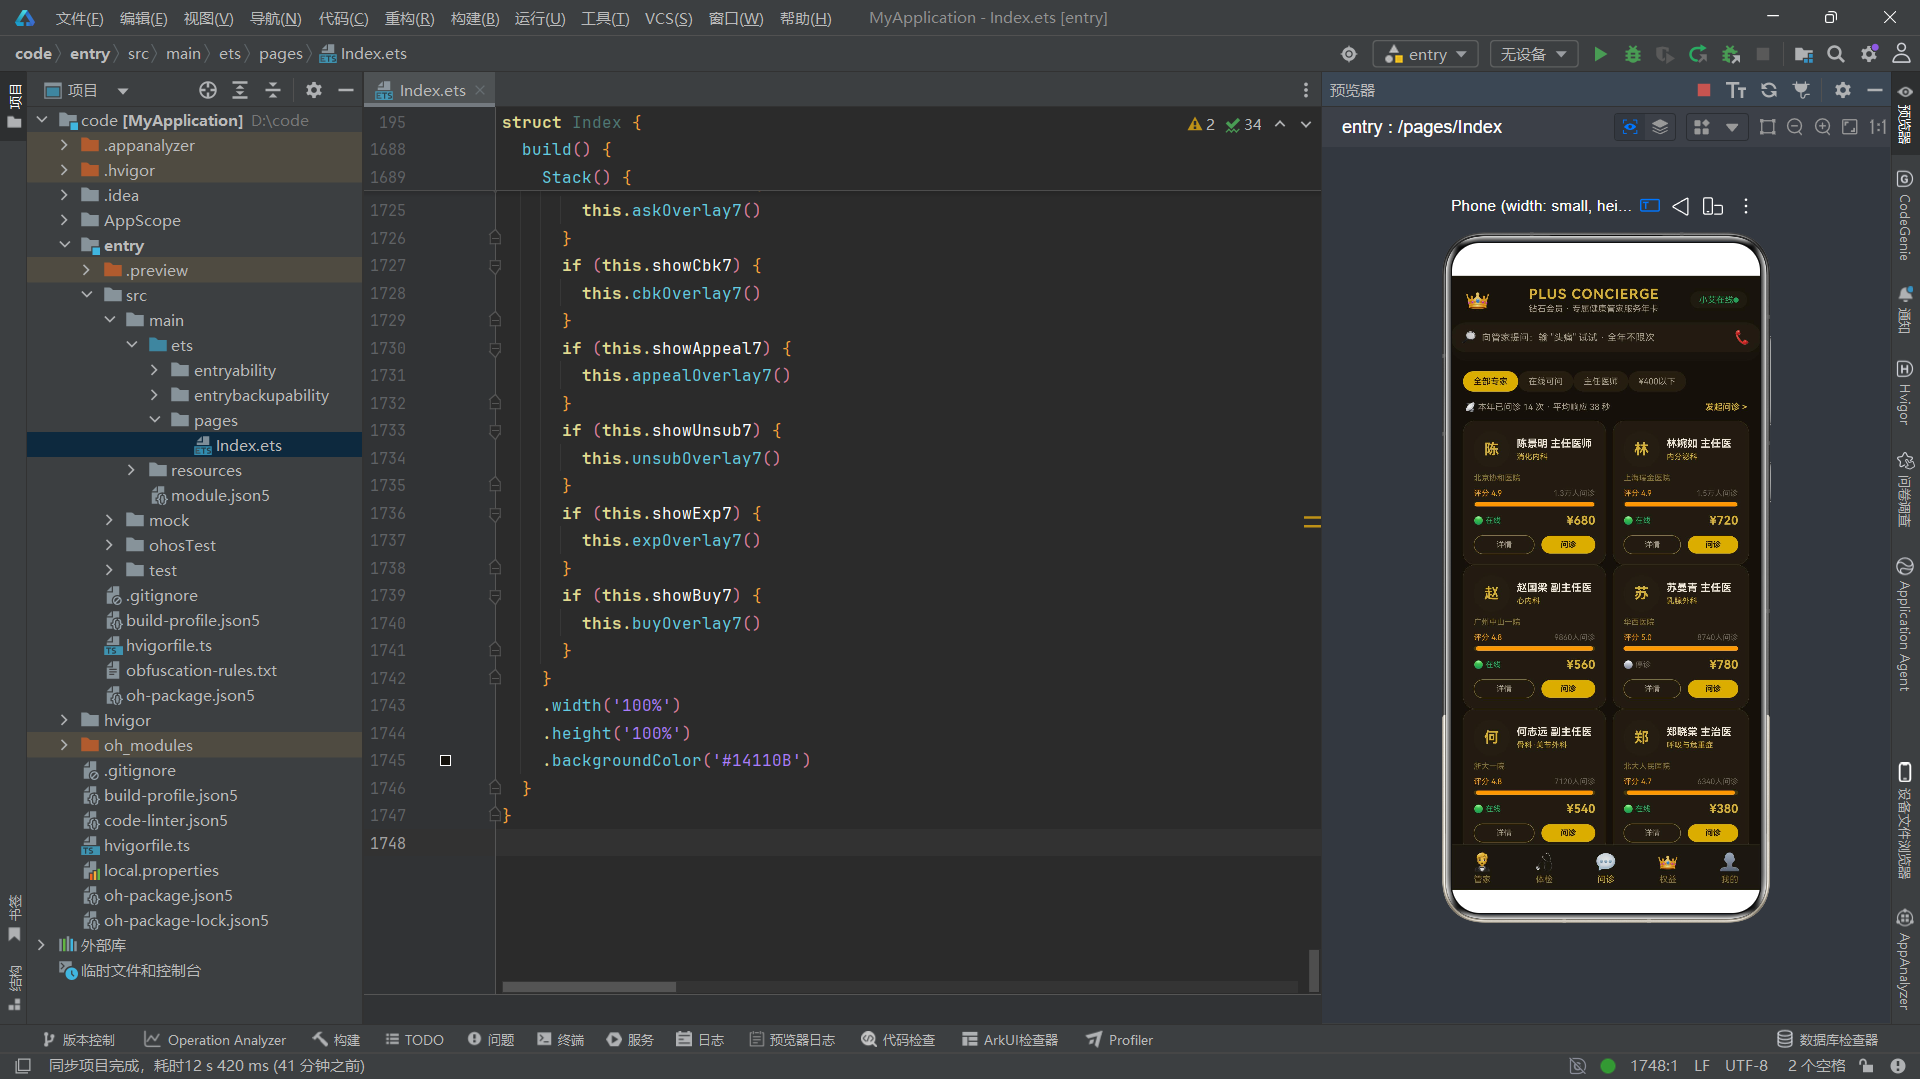Expand the 外部库 external libraries node
Image resolution: width=1920 pixels, height=1080 pixels.
[x=41, y=945]
